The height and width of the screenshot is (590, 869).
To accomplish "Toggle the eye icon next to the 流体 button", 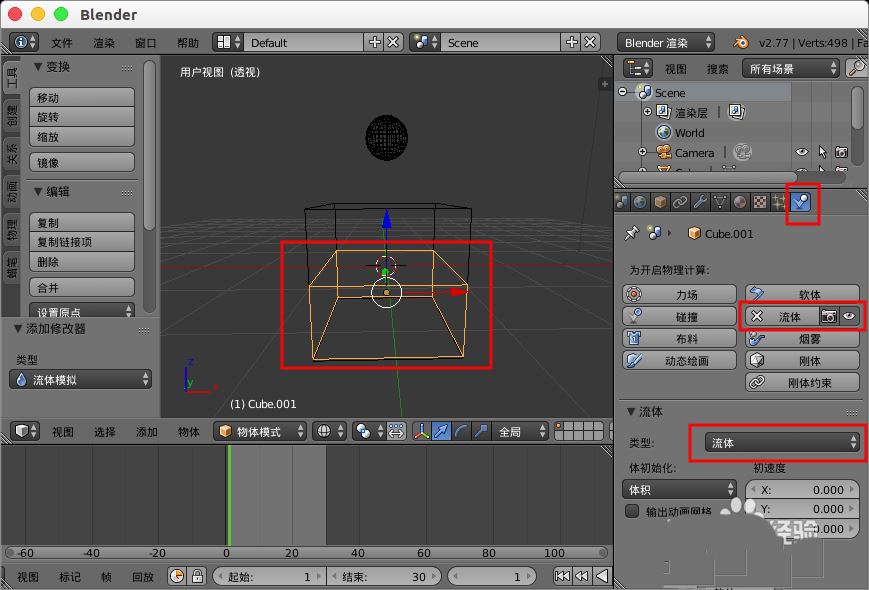I will 848,314.
